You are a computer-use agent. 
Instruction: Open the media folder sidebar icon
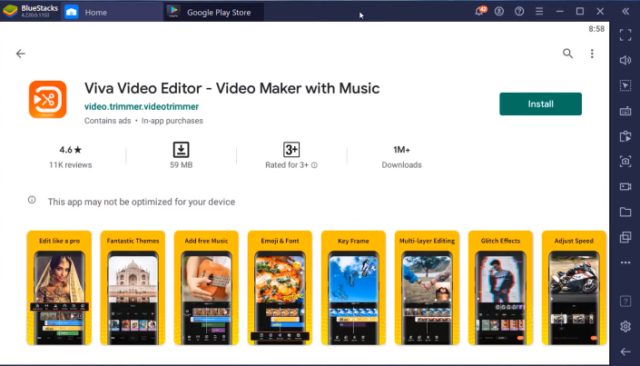[625, 212]
